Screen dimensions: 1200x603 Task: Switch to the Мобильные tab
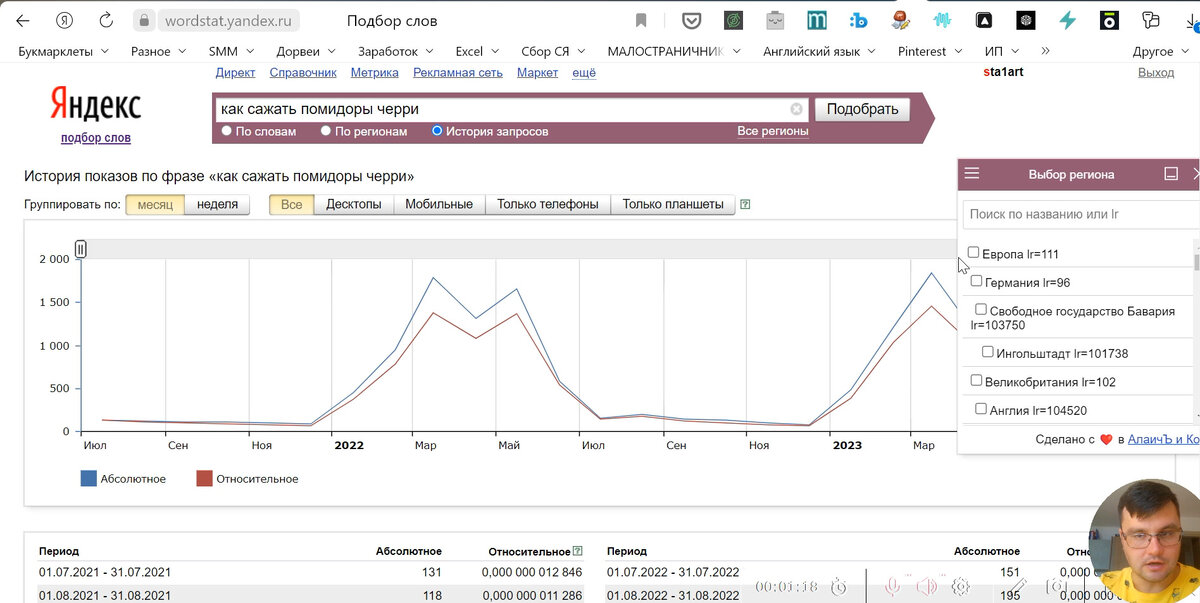click(x=439, y=204)
